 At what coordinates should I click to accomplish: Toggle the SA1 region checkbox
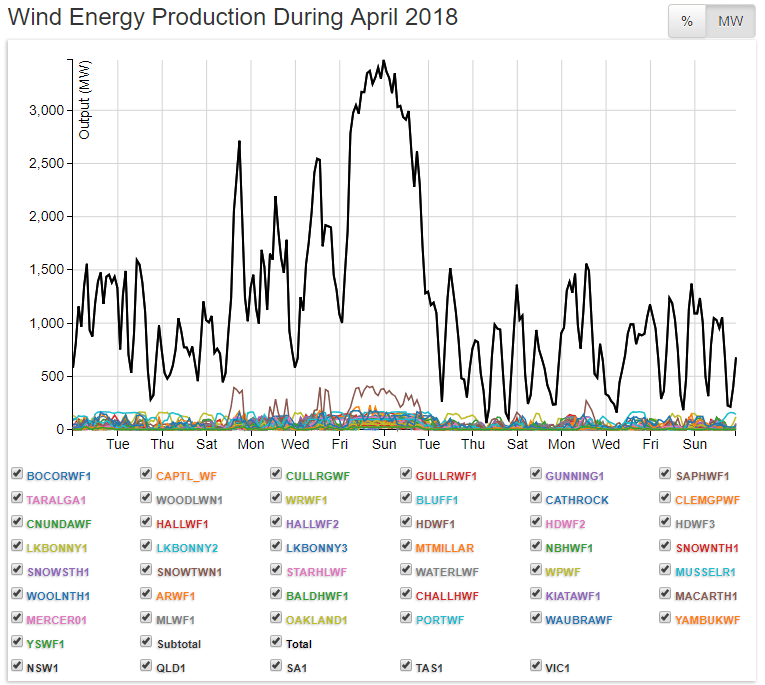pos(277,665)
